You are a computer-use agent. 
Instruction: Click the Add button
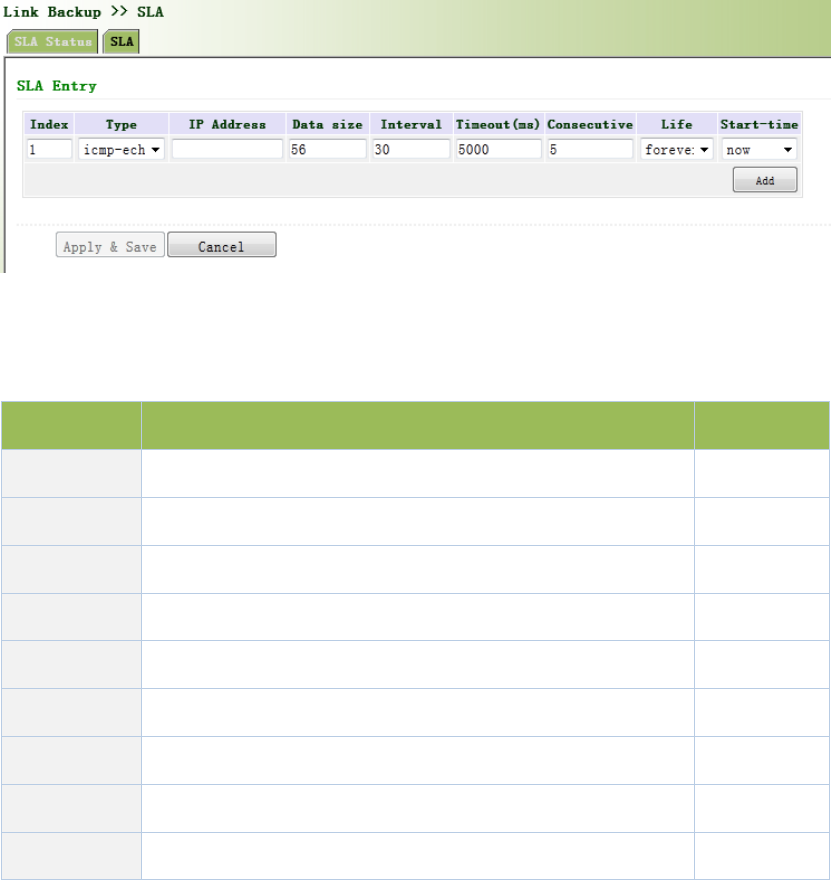(x=765, y=180)
